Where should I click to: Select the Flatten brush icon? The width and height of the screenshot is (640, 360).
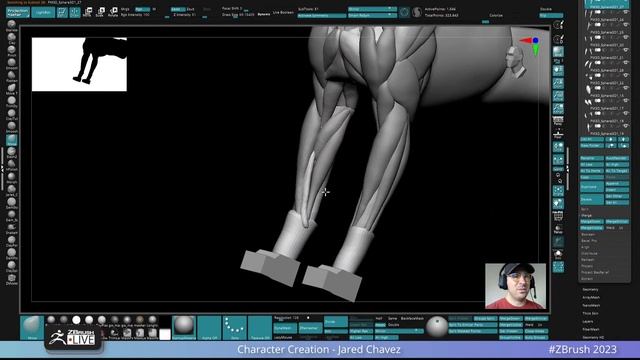click(x=11, y=76)
